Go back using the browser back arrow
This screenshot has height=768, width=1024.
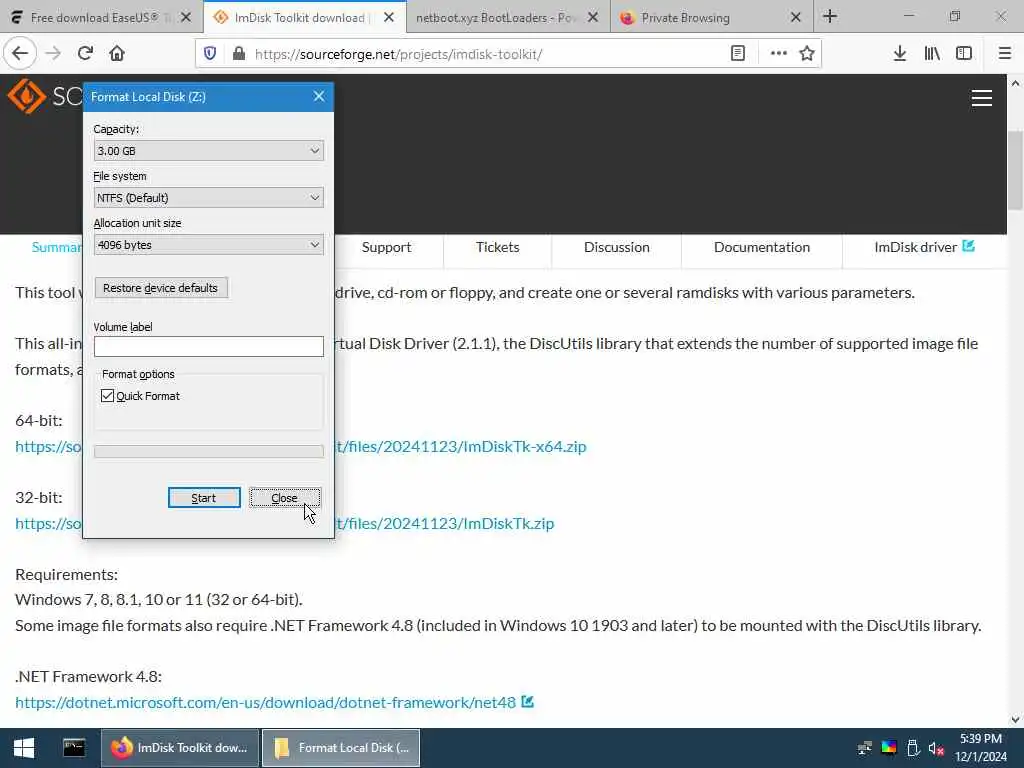20,54
